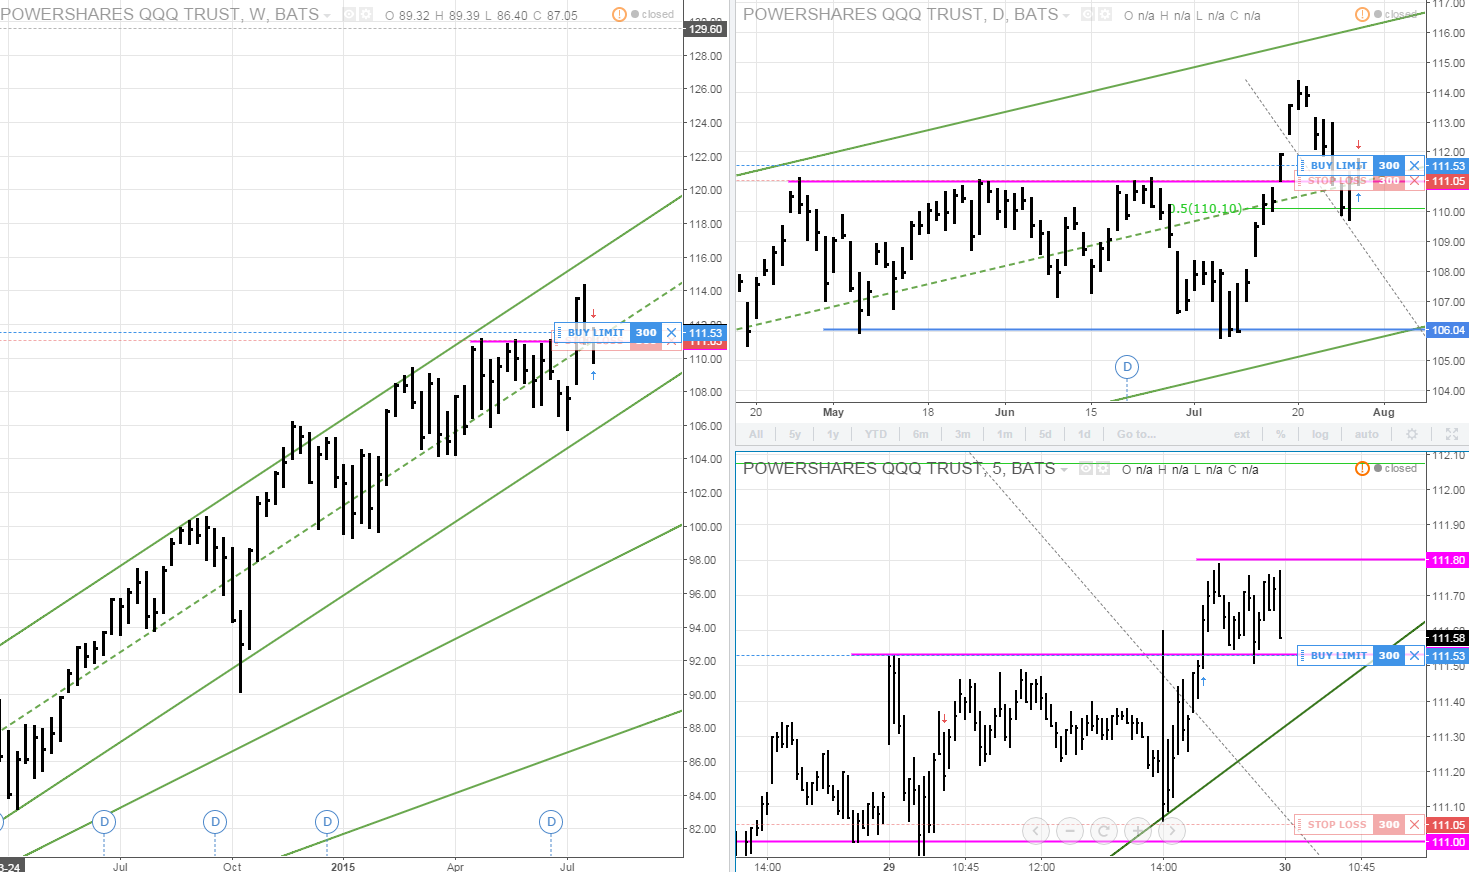This screenshot has width=1469, height=872.
Task: Select the '5y' time range
Action: (795, 435)
